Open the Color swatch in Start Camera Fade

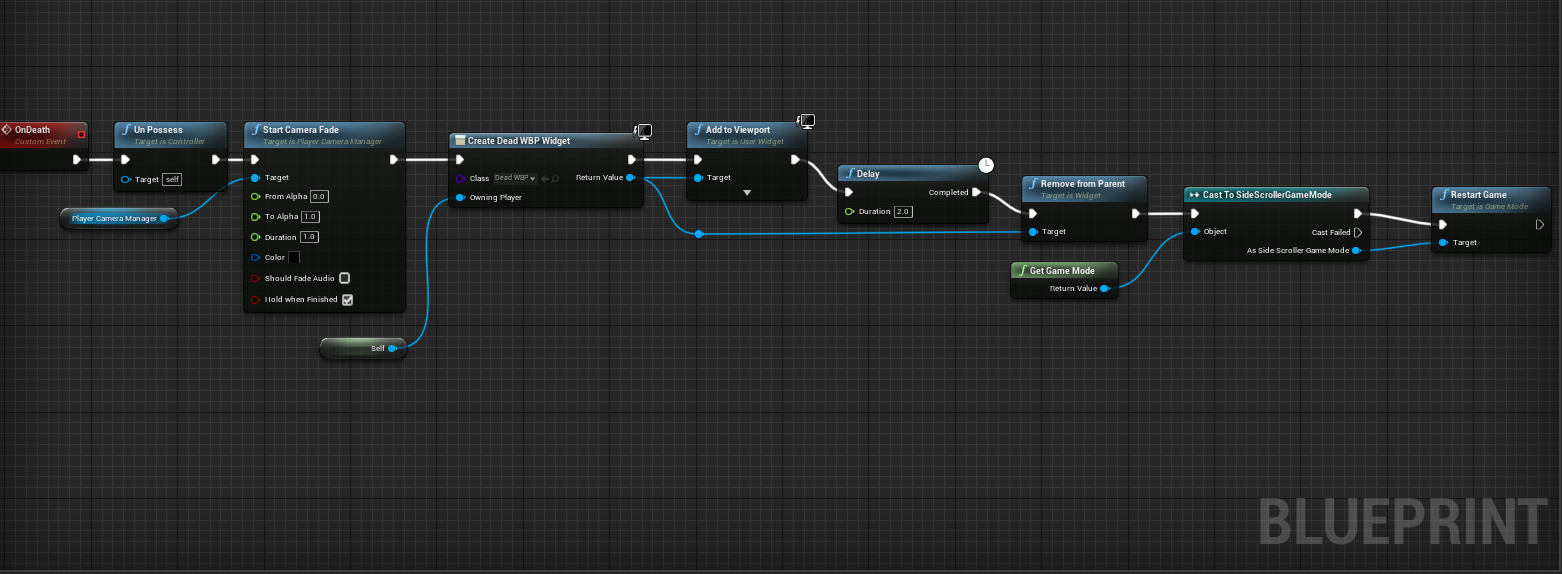[294, 258]
